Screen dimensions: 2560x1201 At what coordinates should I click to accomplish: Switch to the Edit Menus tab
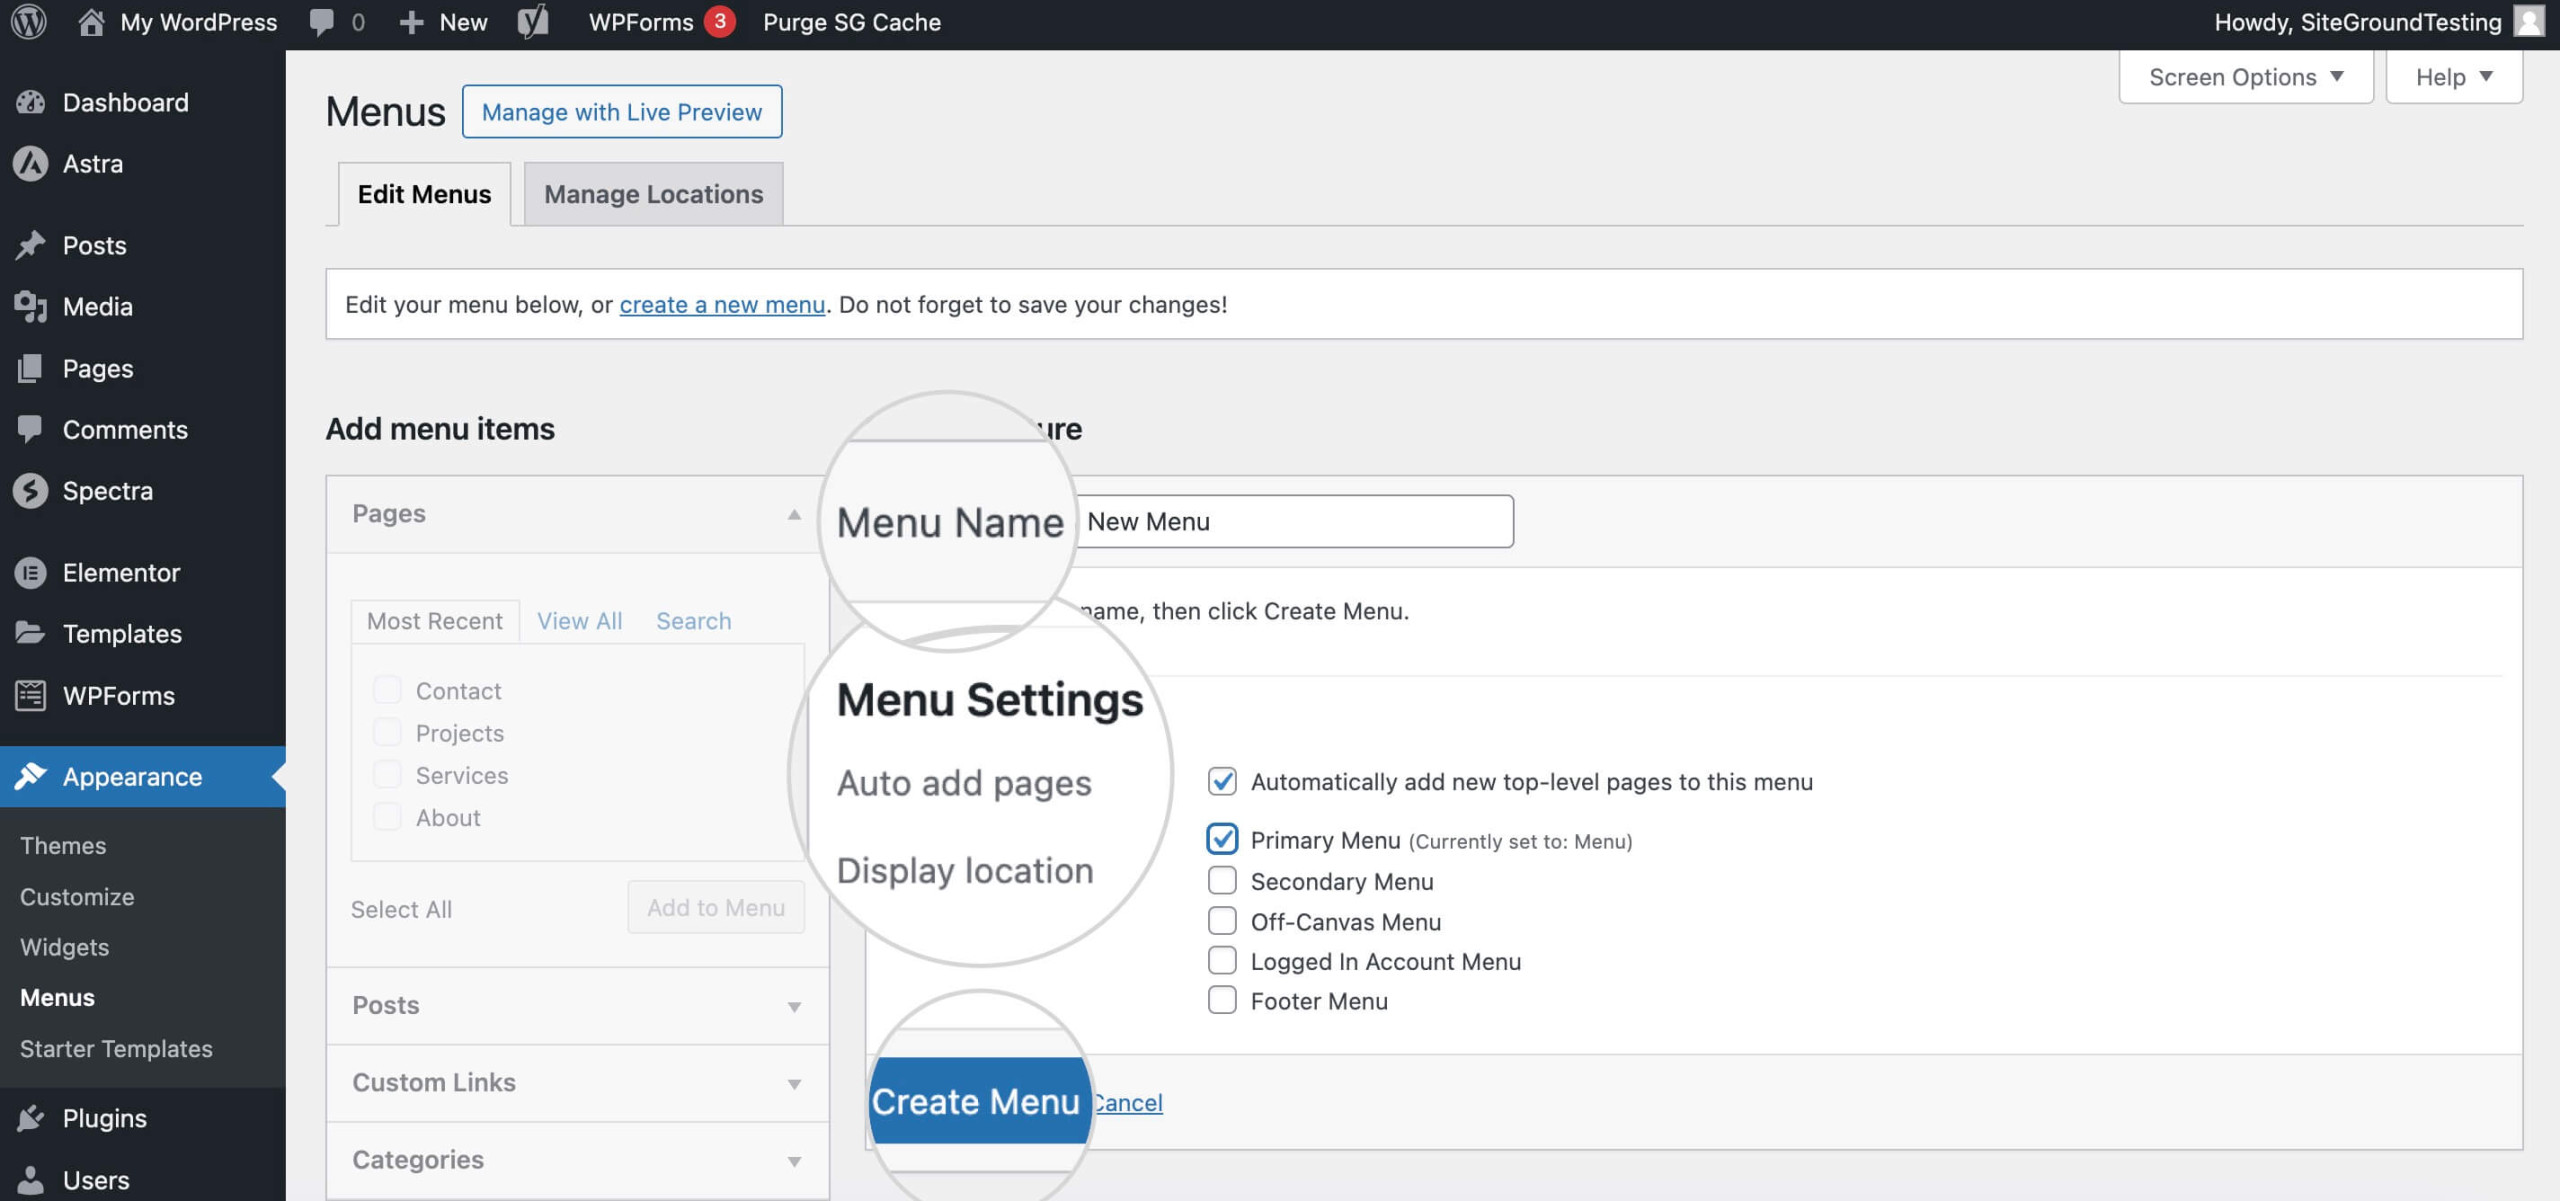[x=424, y=194]
